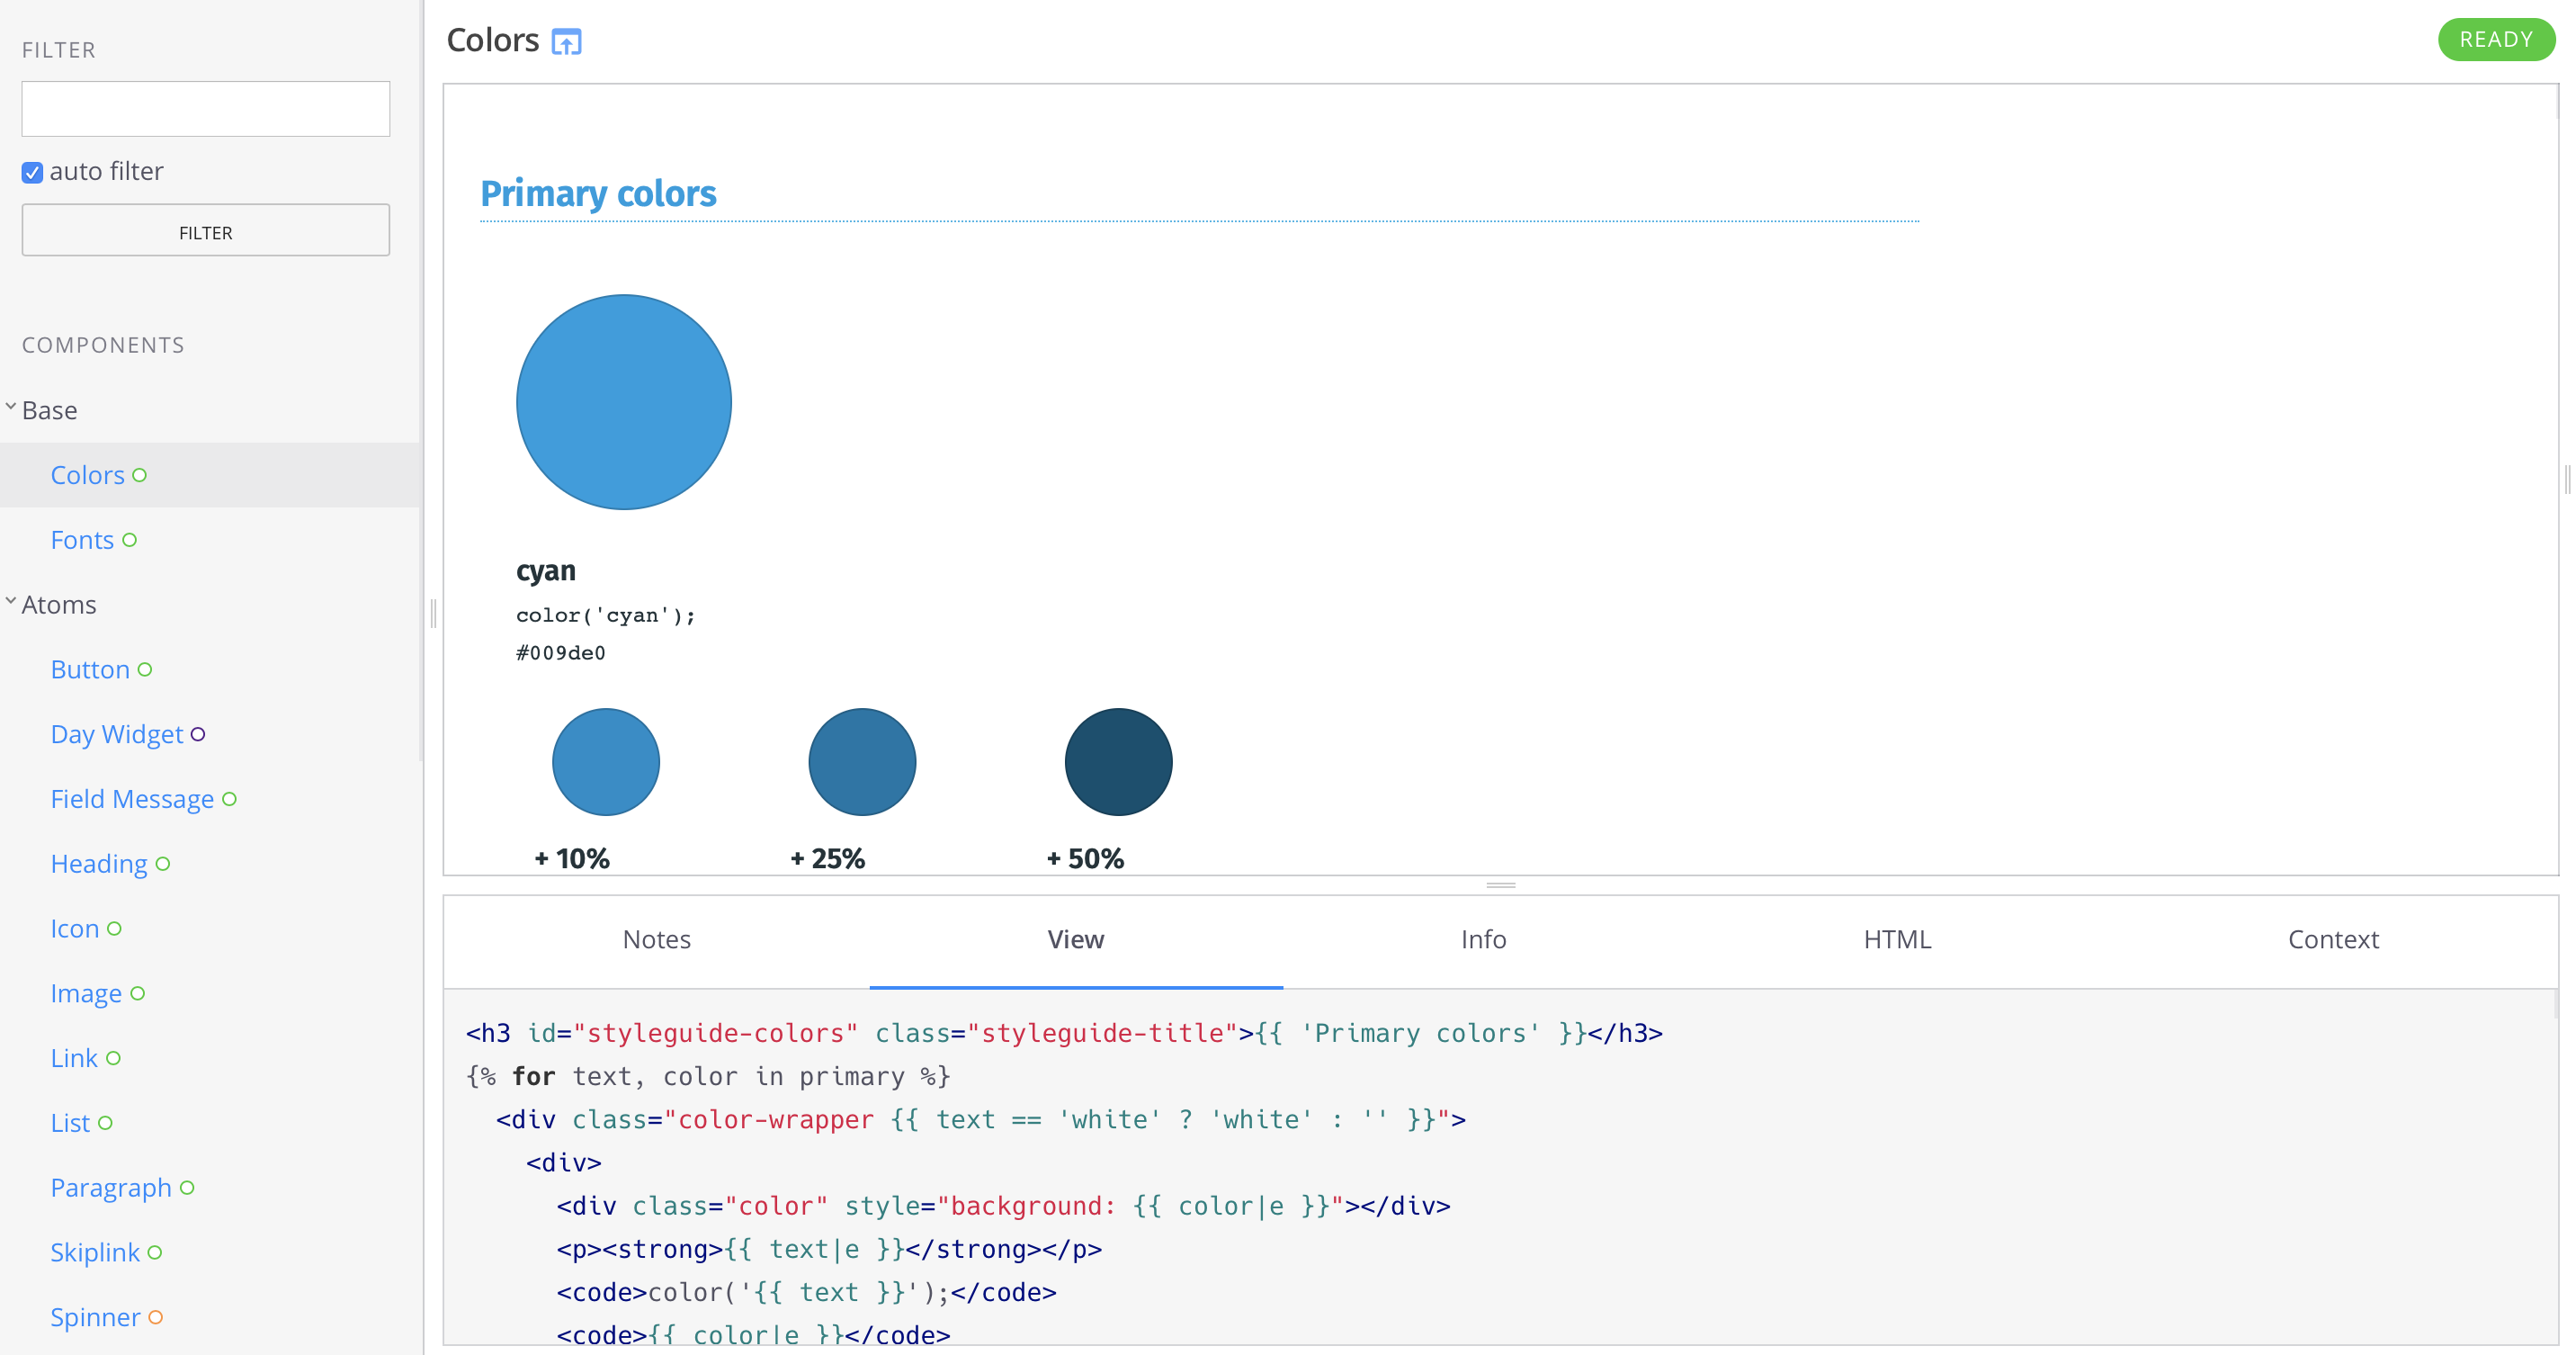Click the READY status badge
Viewport: 2576px width, 1355px height.
2496,40
